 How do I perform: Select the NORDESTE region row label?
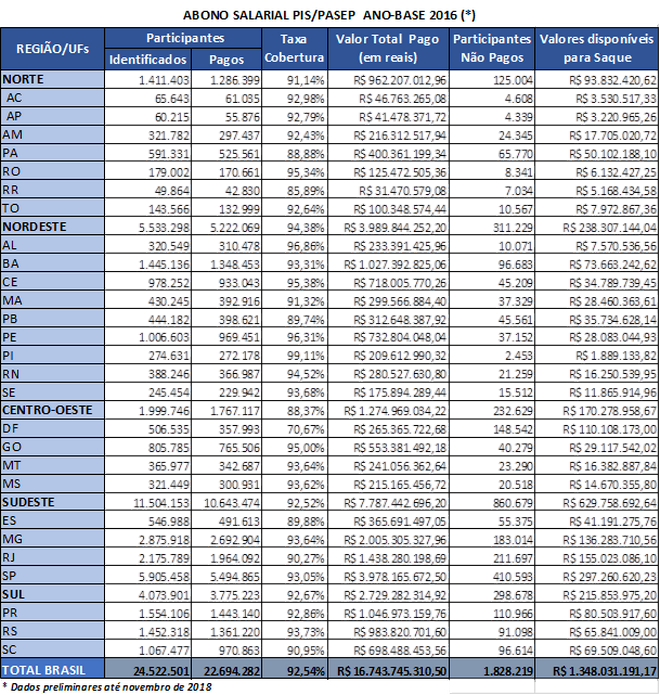click(x=35, y=227)
